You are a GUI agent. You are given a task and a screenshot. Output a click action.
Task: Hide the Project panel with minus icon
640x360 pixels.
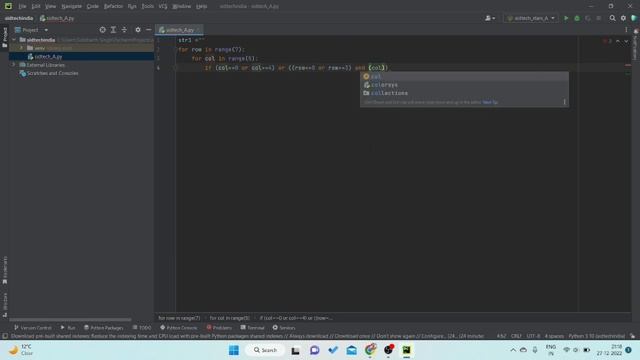[x=149, y=30]
